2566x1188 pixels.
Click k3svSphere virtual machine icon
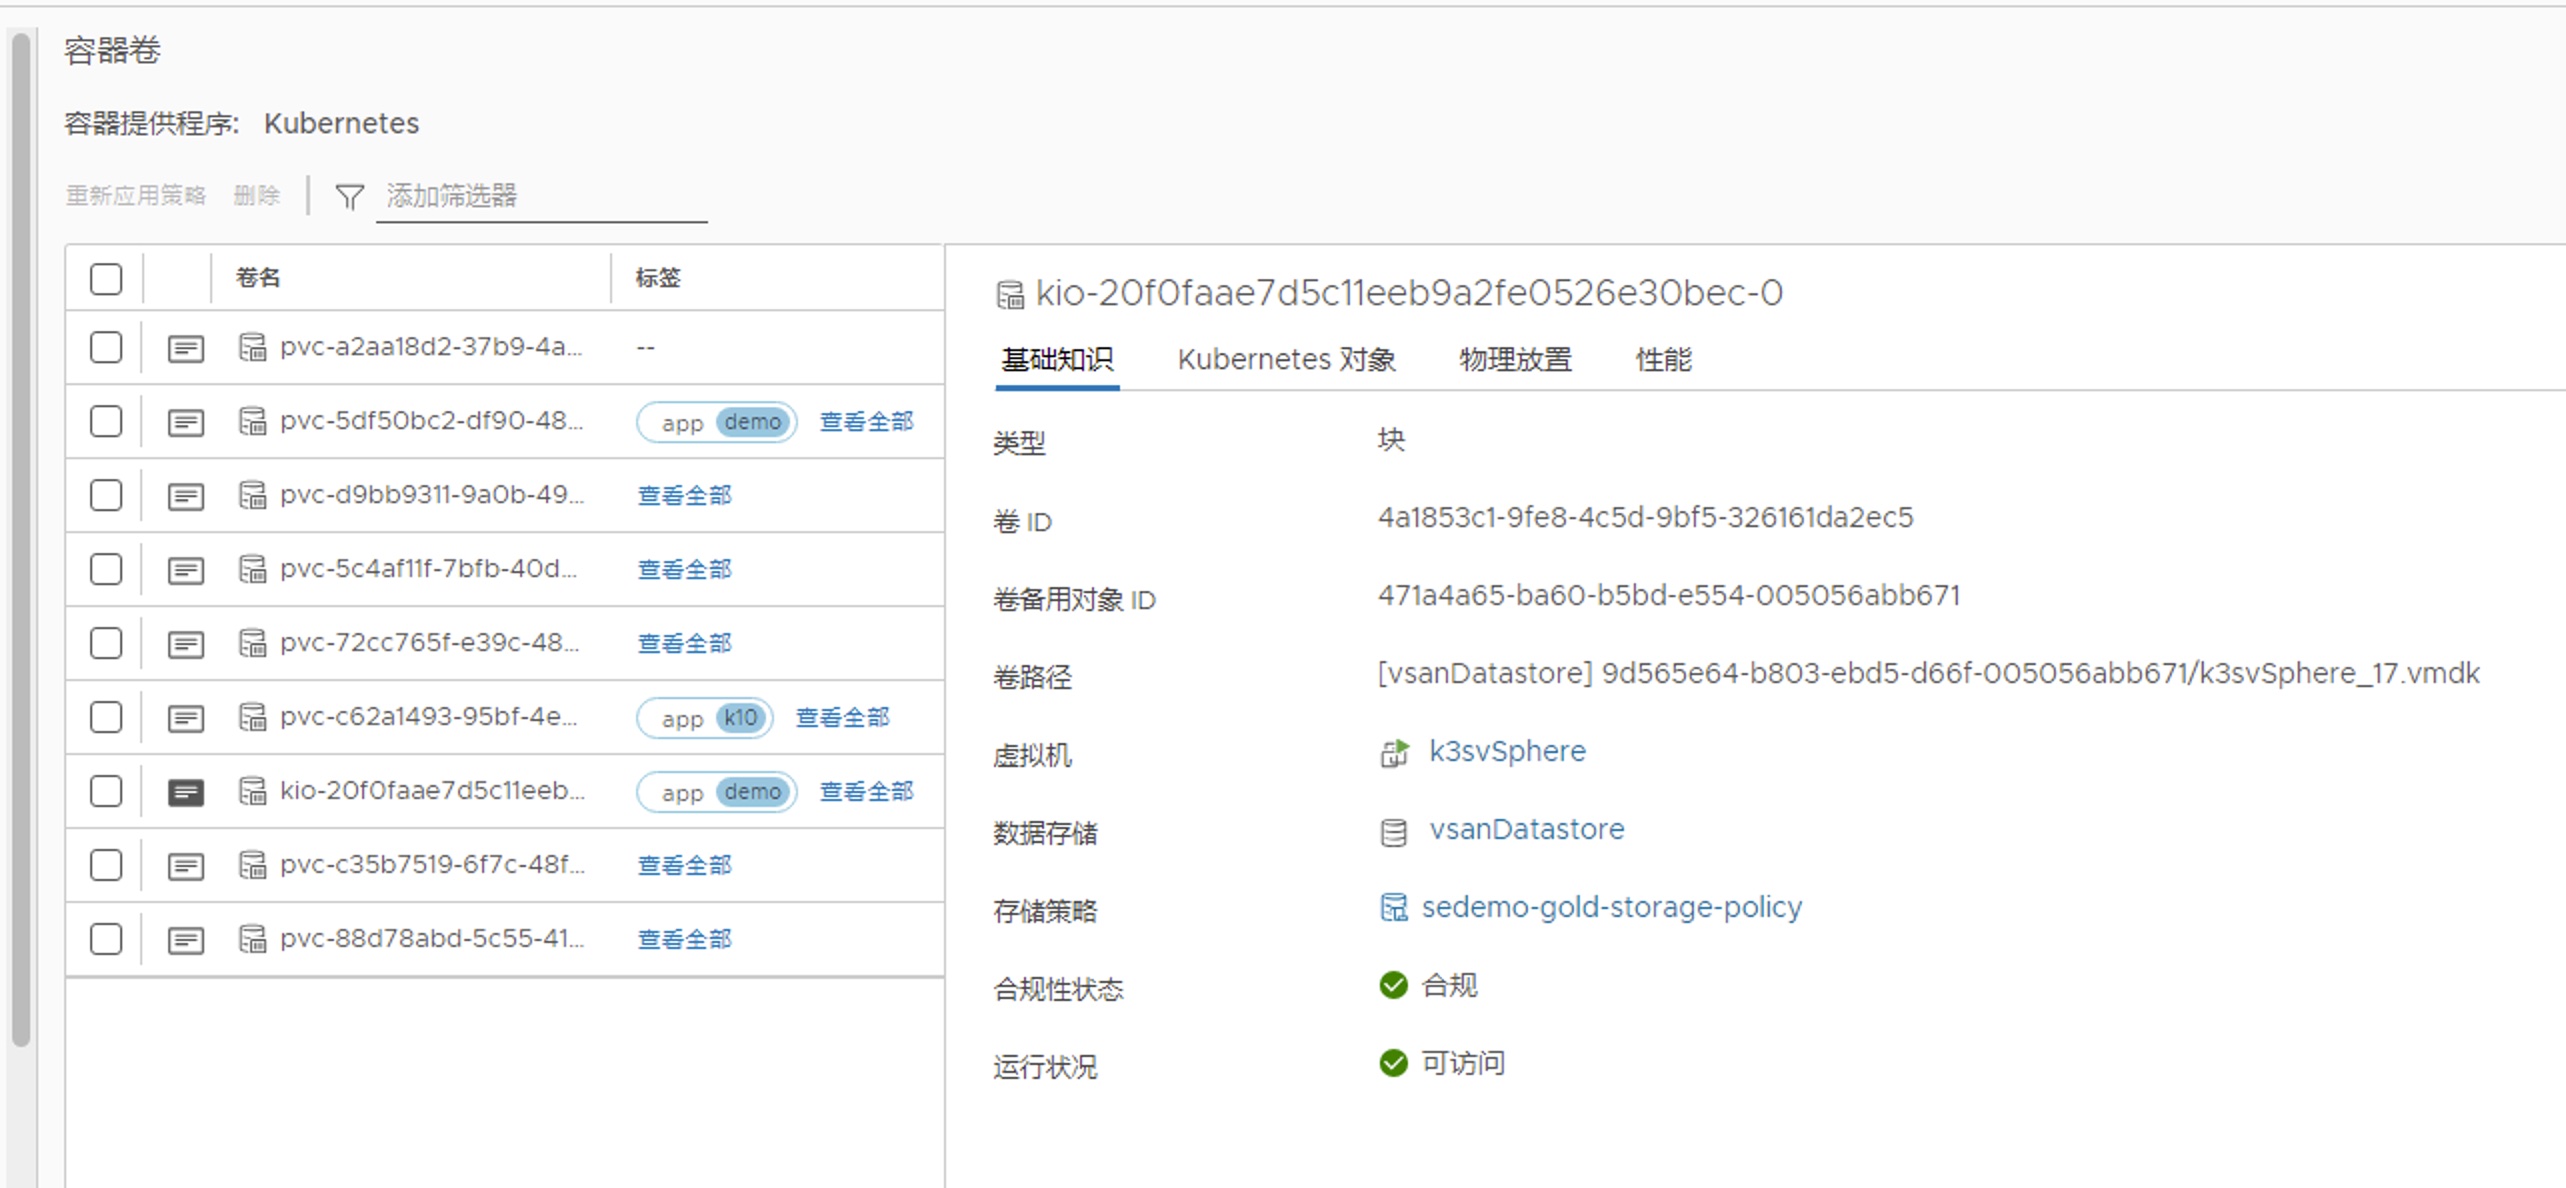[x=1394, y=752]
